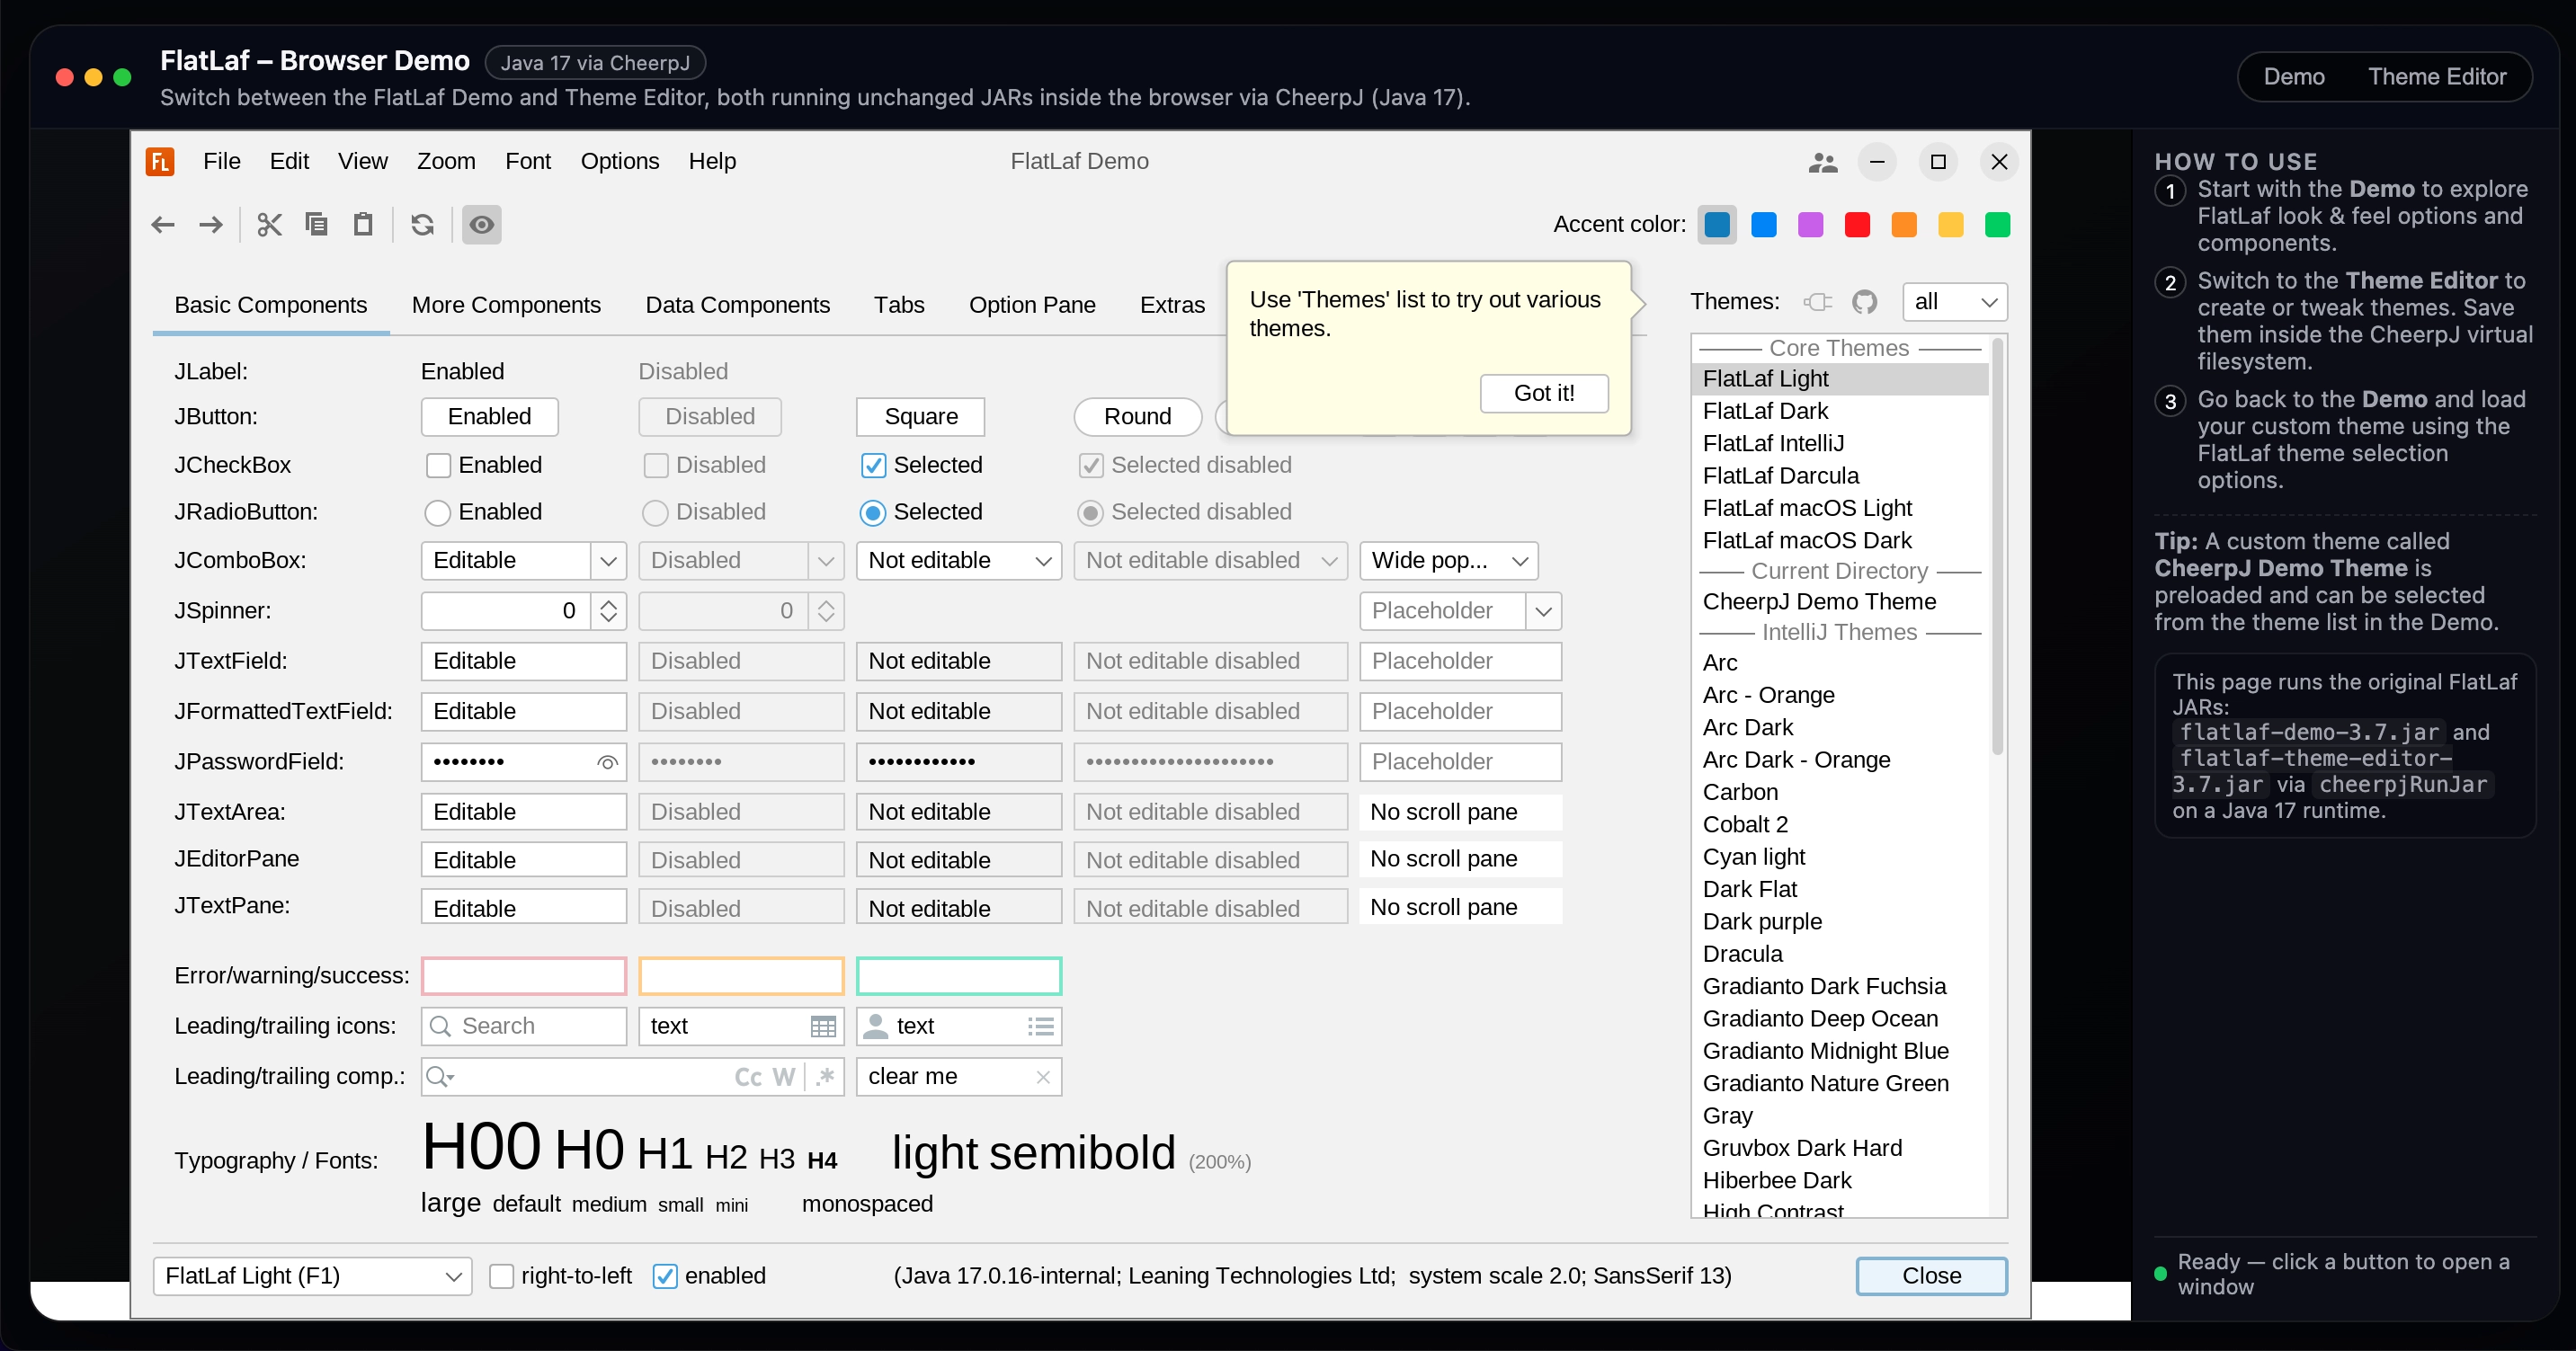The image size is (2576, 1351).
Task: Click the back arrow toolbar icon
Action: pos(163,225)
